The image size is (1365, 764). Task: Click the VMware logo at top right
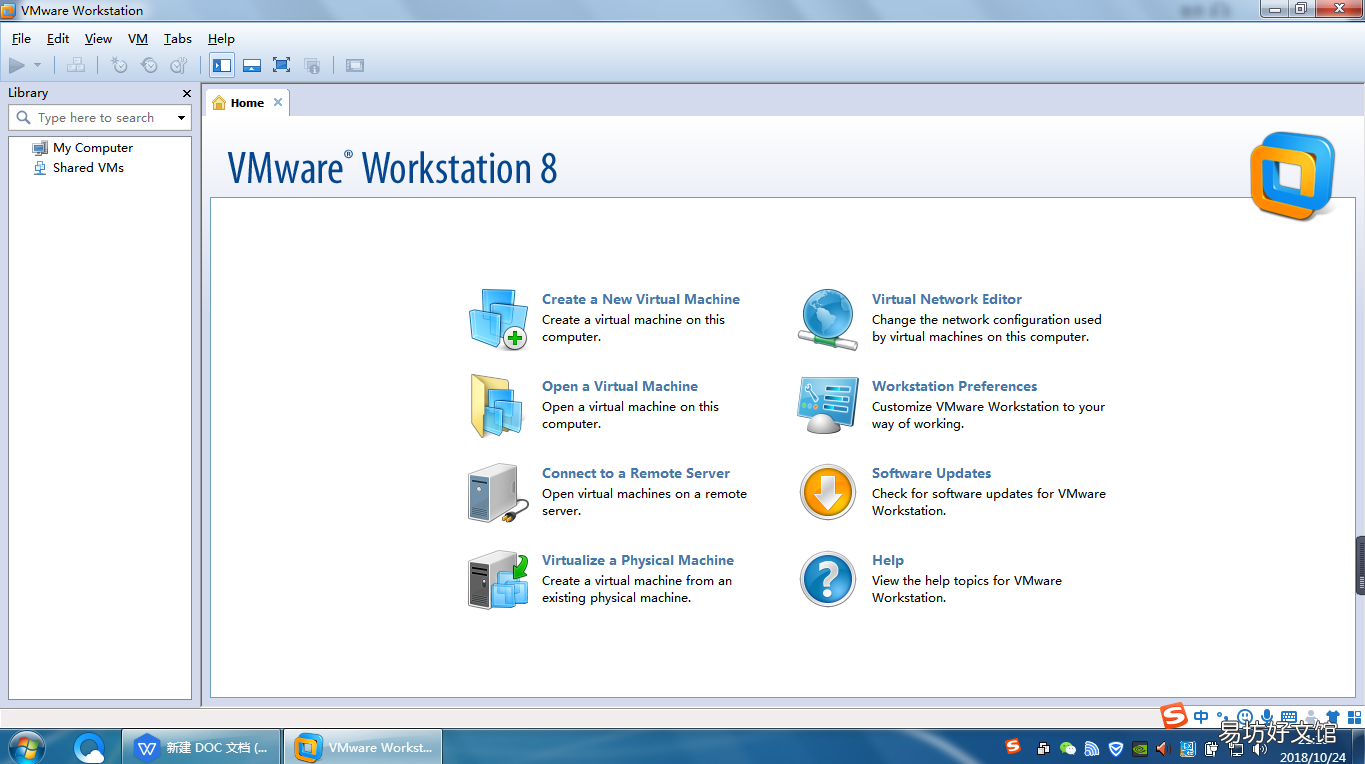tap(1292, 176)
